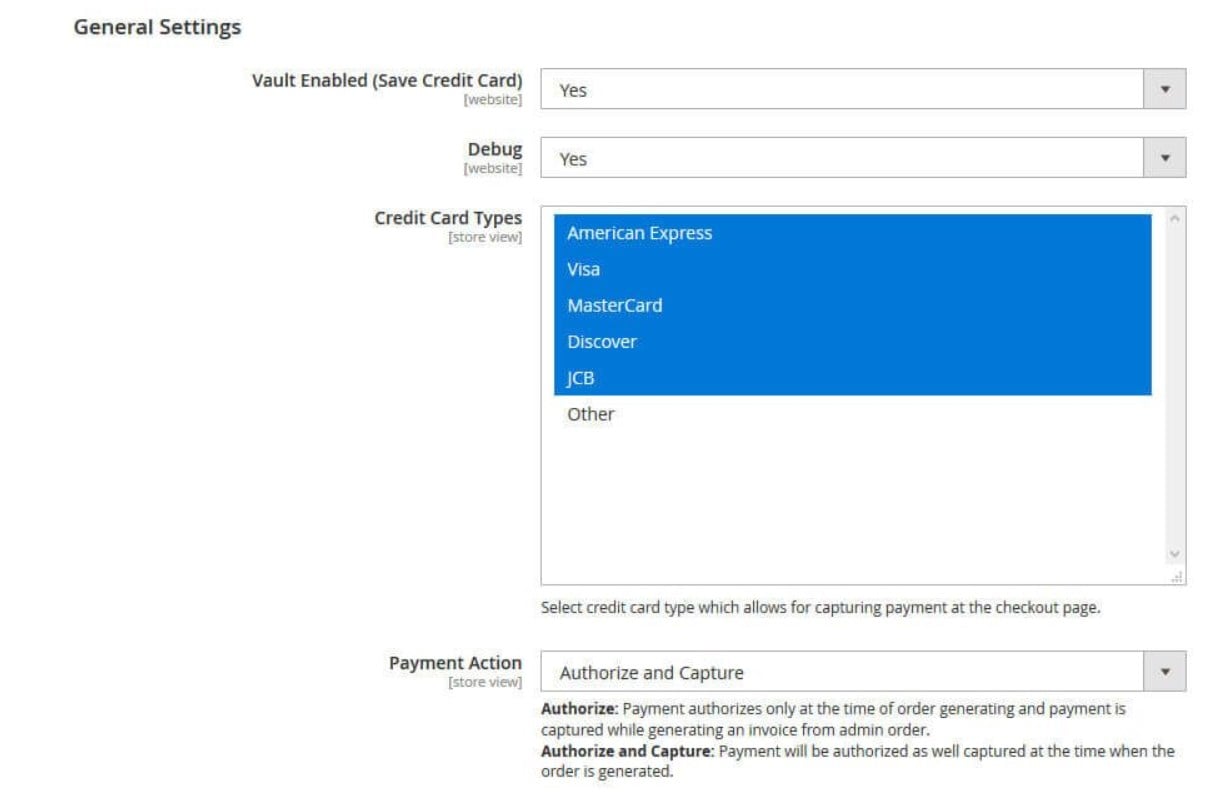This screenshot has height=796, width=1214.
Task: Click the Debug dropdown arrow button
Action: click(x=1164, y=158)
